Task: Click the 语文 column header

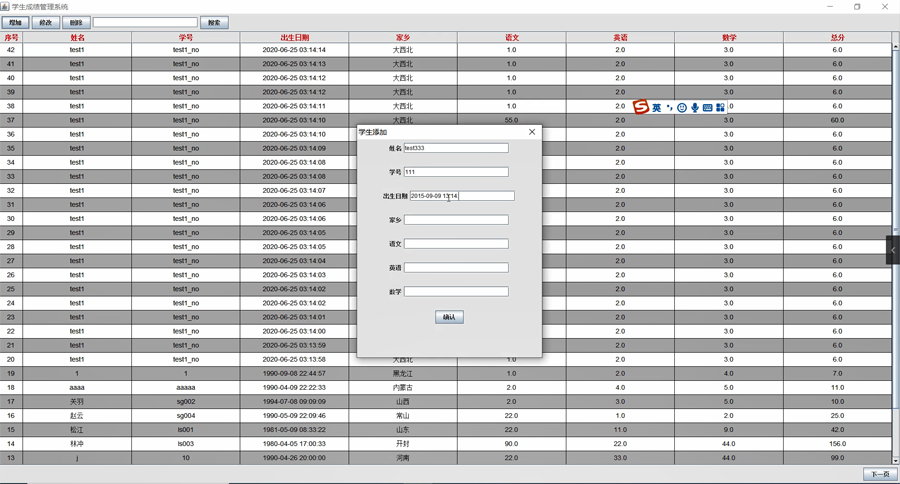Action: (x=512, y=37)
